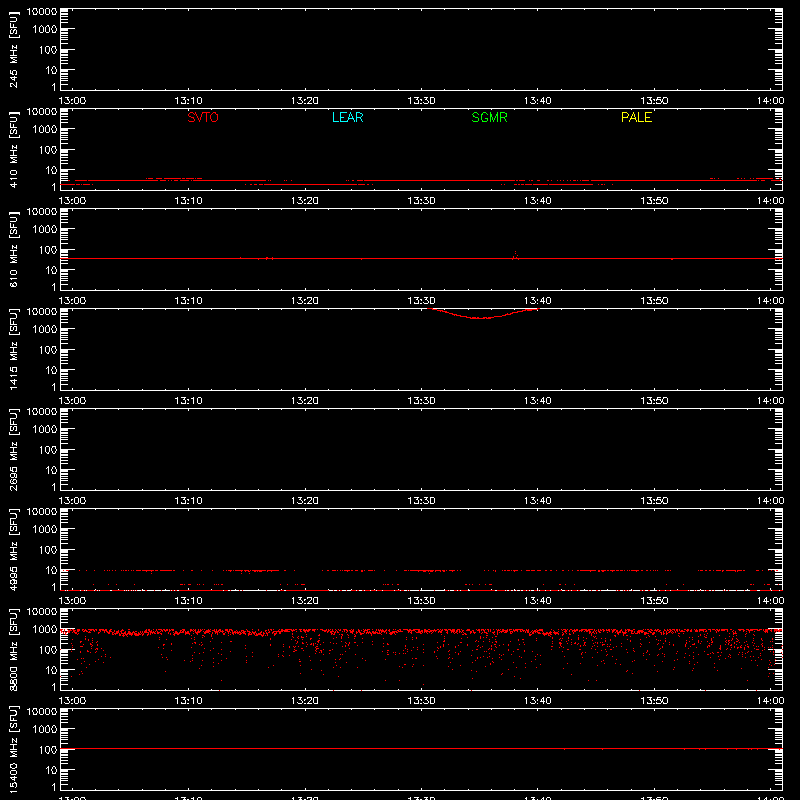Click 13:50 tick label under 245 MHz panel
This screenshot has width=800, height=800.
(654, 101)
